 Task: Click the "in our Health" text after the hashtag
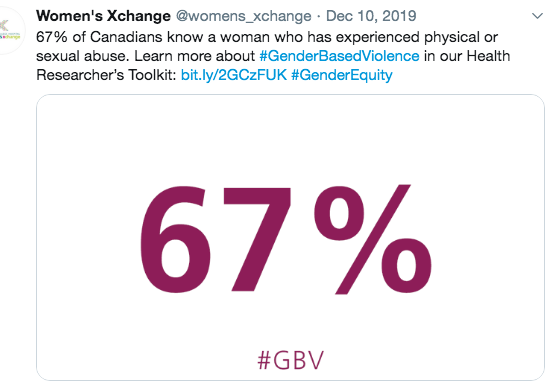click(467, 56)
